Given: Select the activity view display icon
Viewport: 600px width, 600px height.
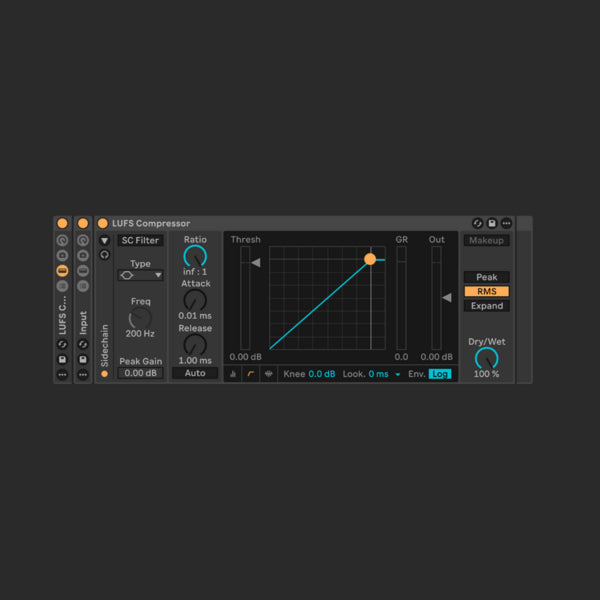Looking at the screenshot, I should click(268, 374).
